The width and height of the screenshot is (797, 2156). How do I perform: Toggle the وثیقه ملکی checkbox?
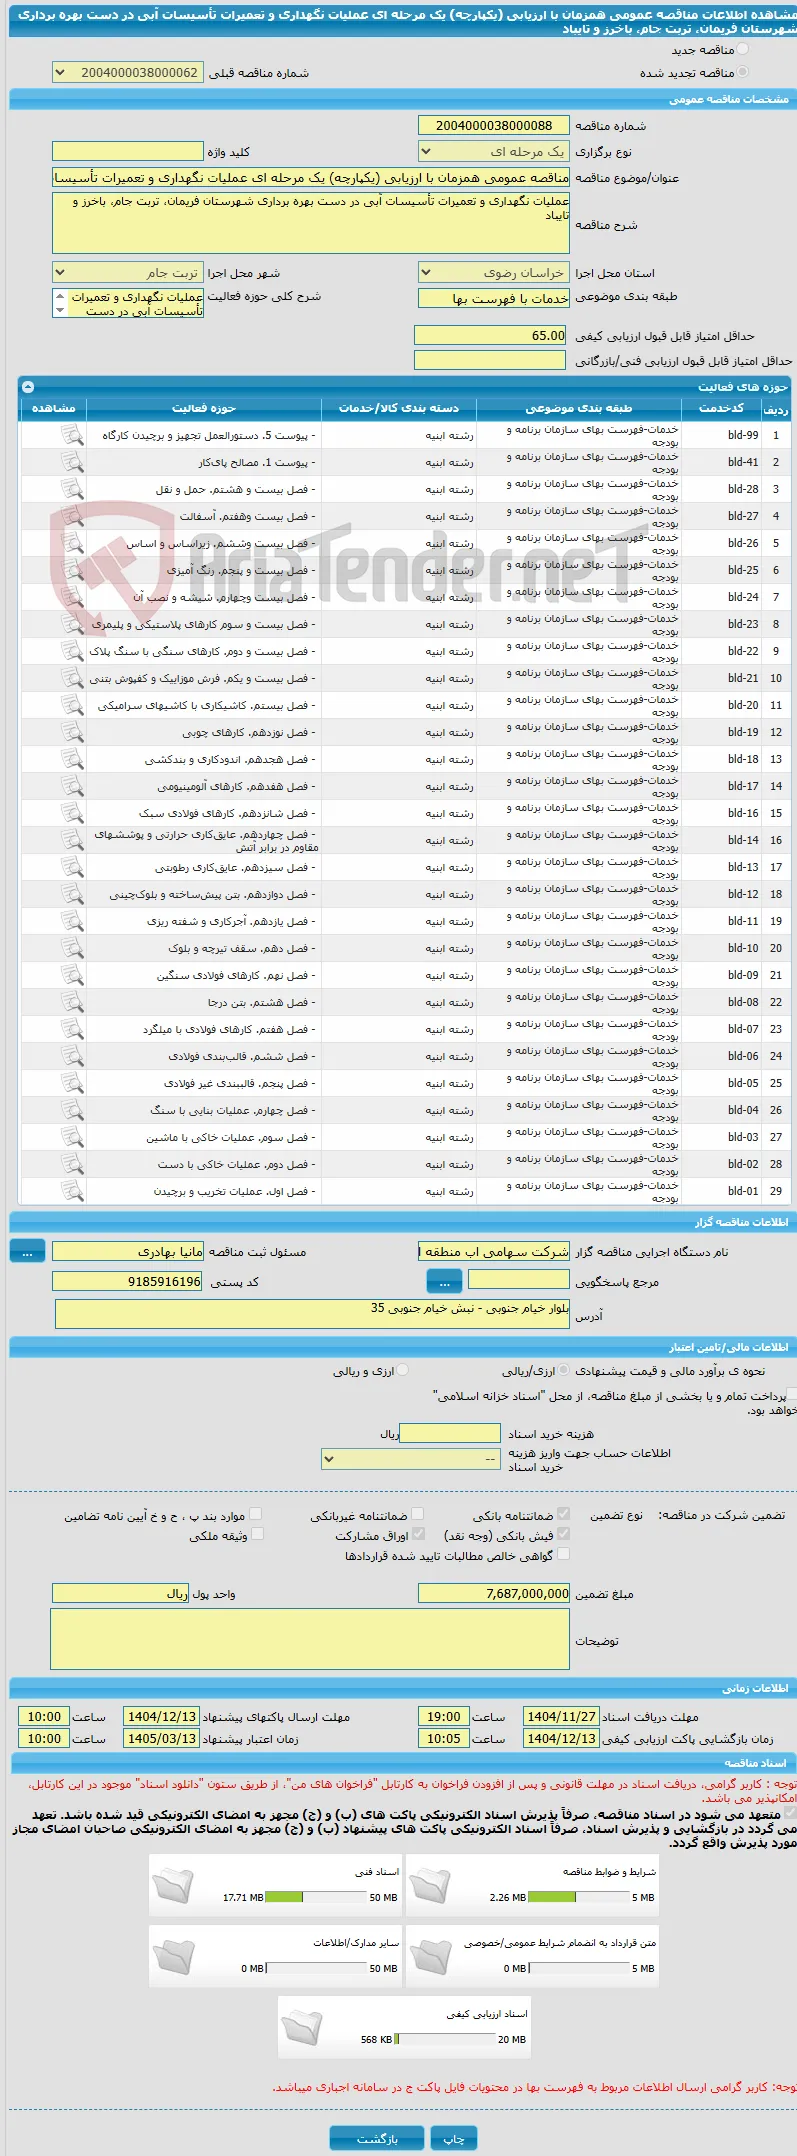click(x=256, y=1534)
